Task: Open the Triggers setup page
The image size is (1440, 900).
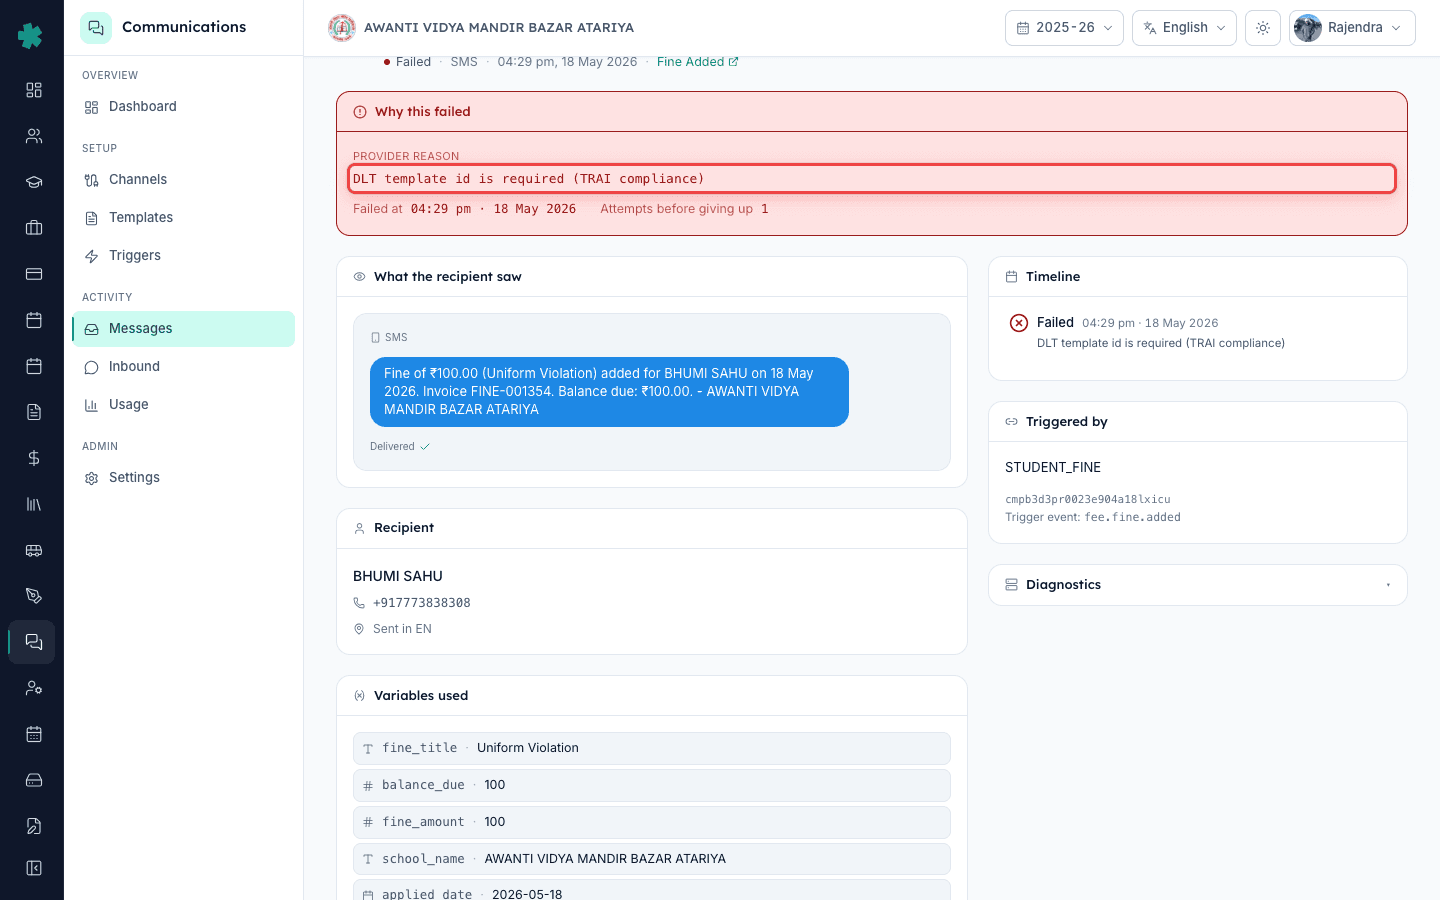Action: point(183,256)
